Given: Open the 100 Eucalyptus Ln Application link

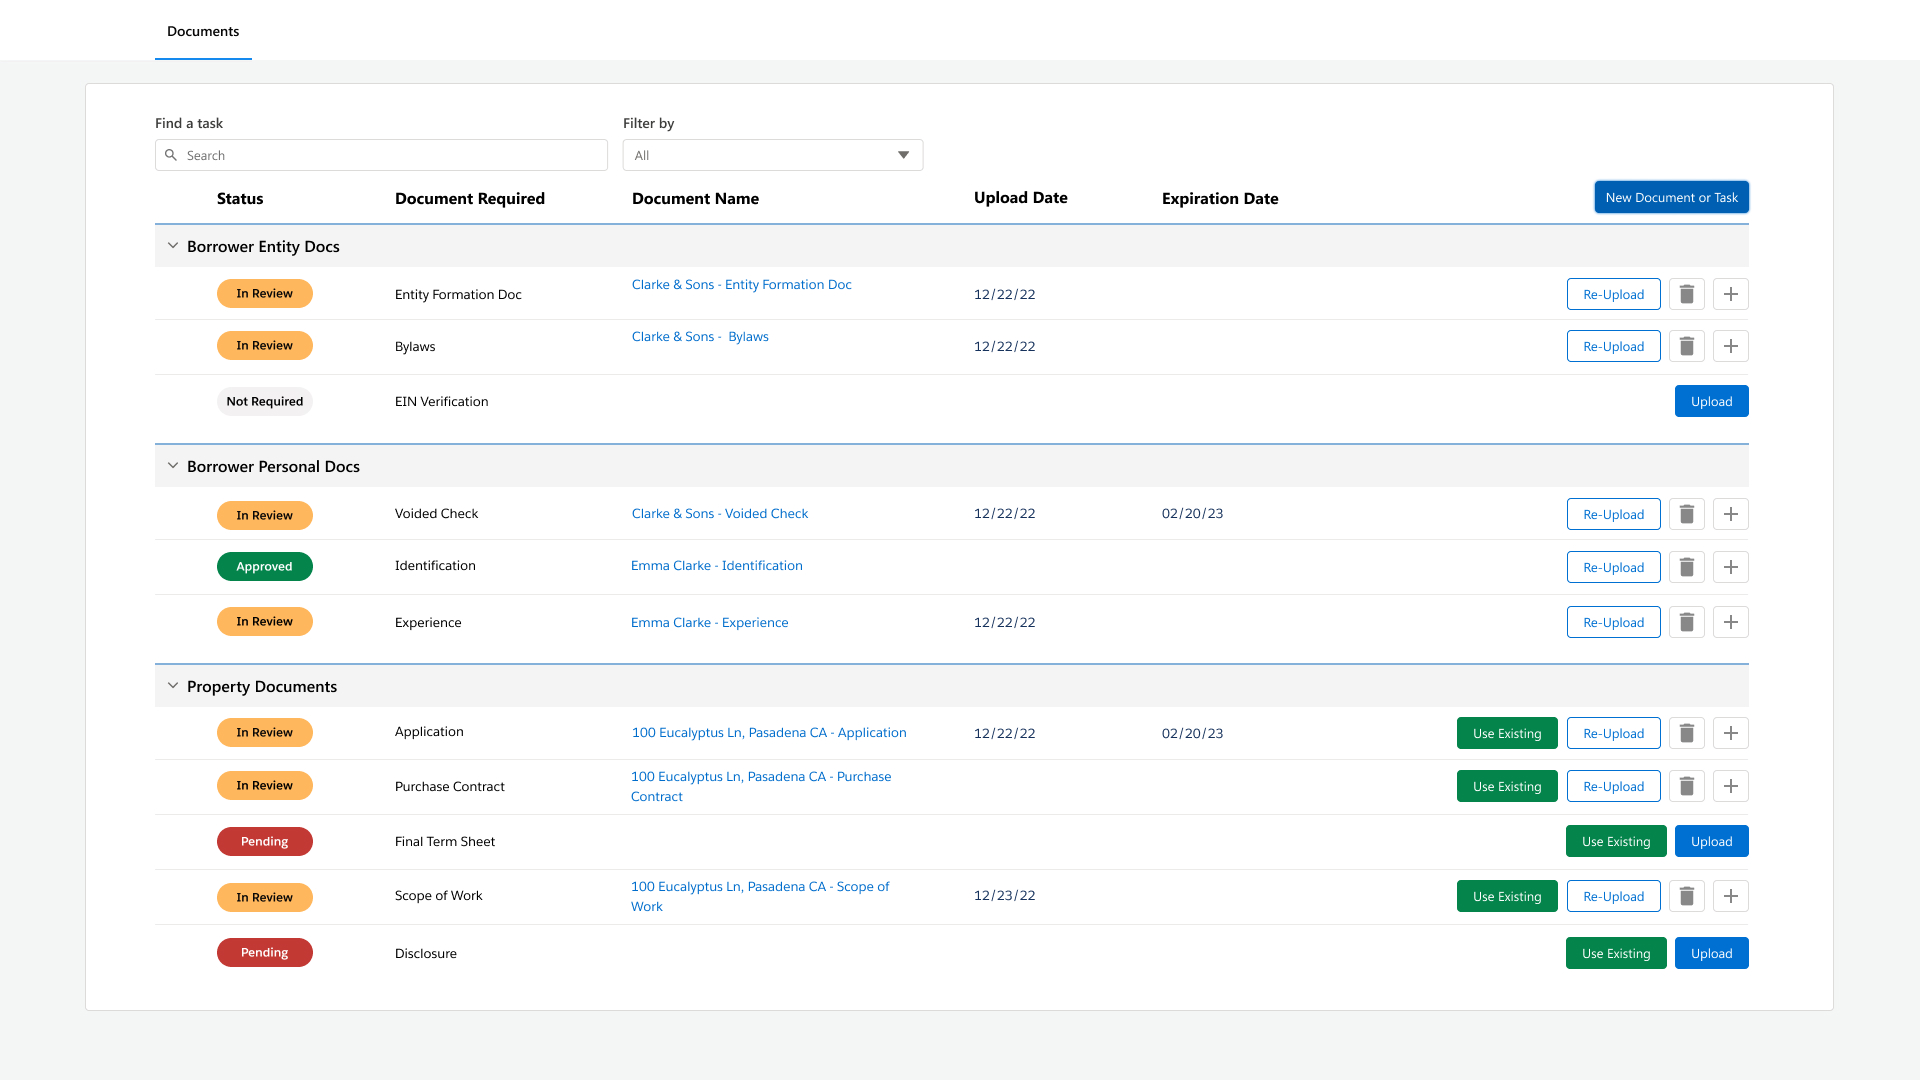Looking at the screenshot, I should tap(769, 733).
